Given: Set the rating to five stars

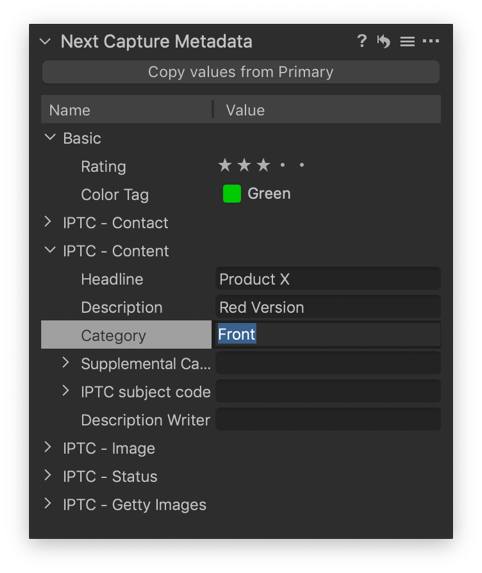Looking at the screenshot, I should pyautogui.click(x=301, y=165).
